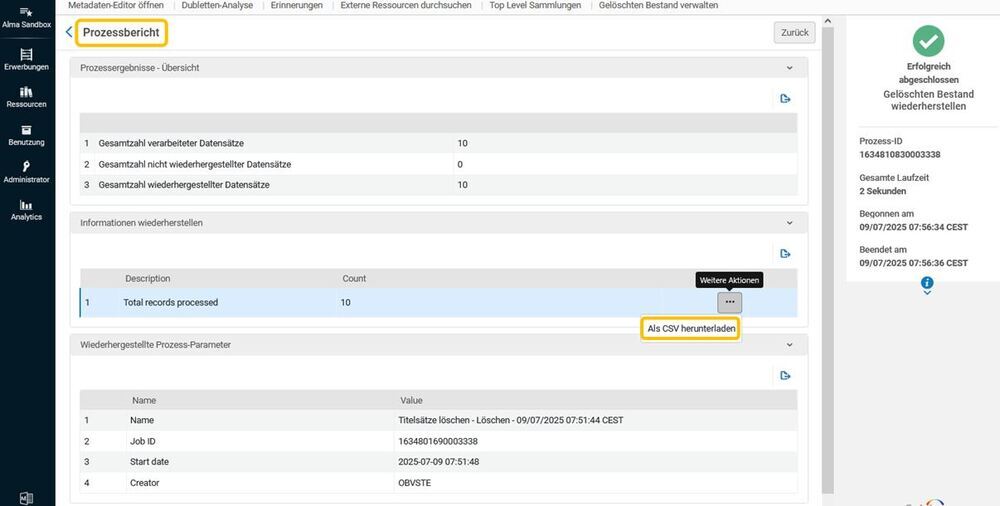Screen dimensions: 1000x506
Task: Go back using the arrow beside Prozessbericht
Action: [x=69, y=32]
